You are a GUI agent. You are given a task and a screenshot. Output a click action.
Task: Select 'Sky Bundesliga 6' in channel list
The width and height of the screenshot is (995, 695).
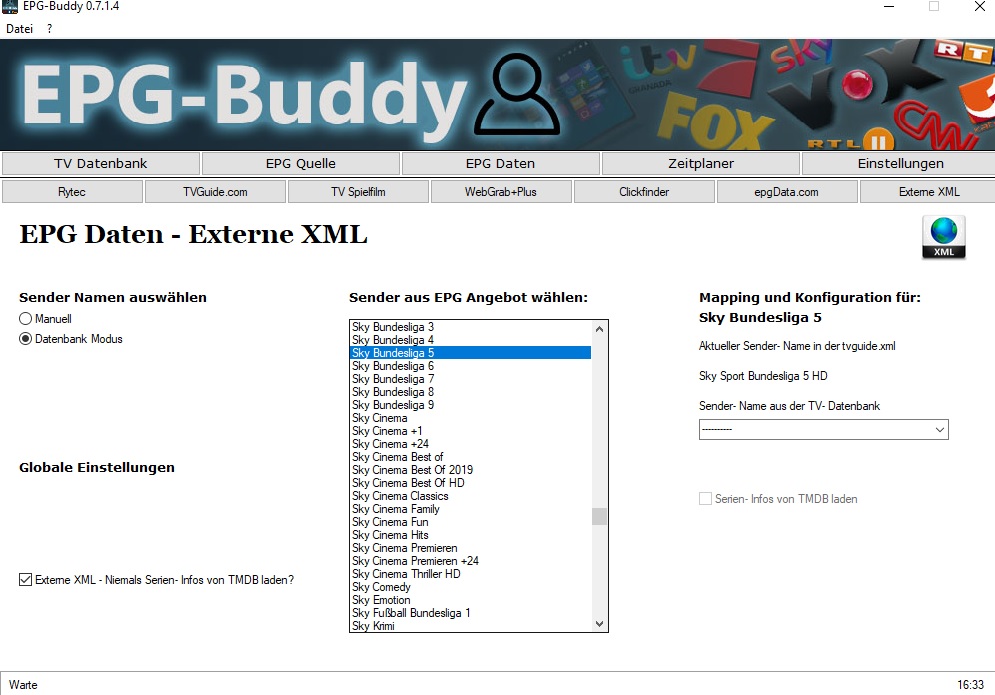[471, 366]
